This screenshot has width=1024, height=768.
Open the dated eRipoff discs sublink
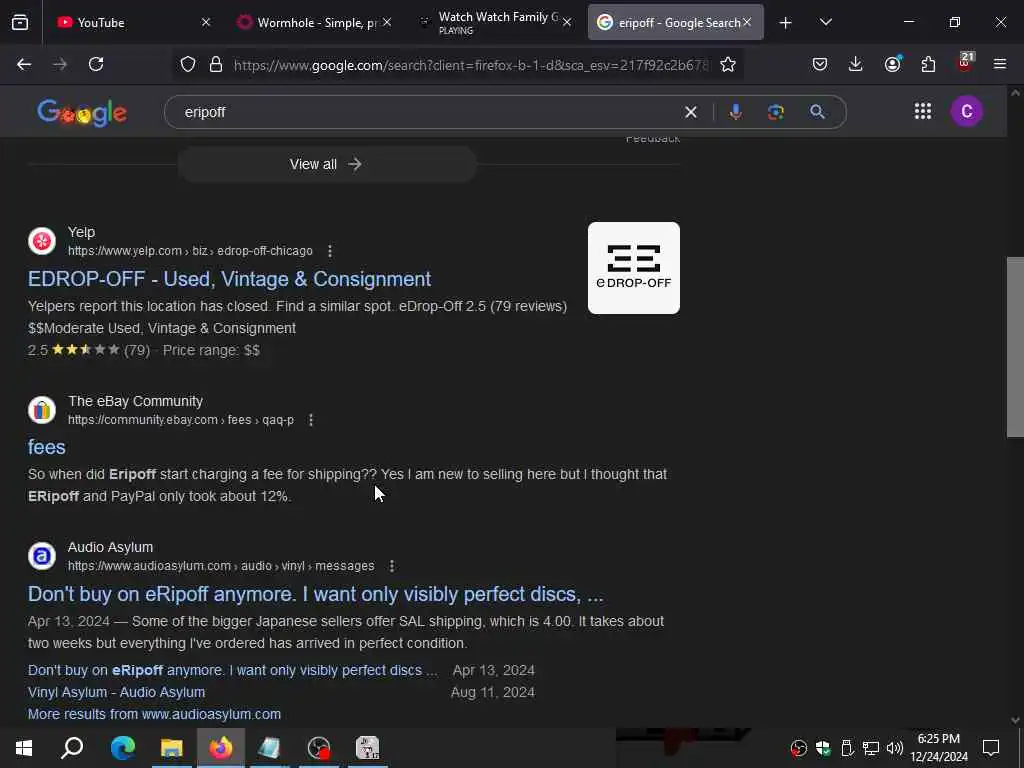pyautogui.click(x=232, y=671)
